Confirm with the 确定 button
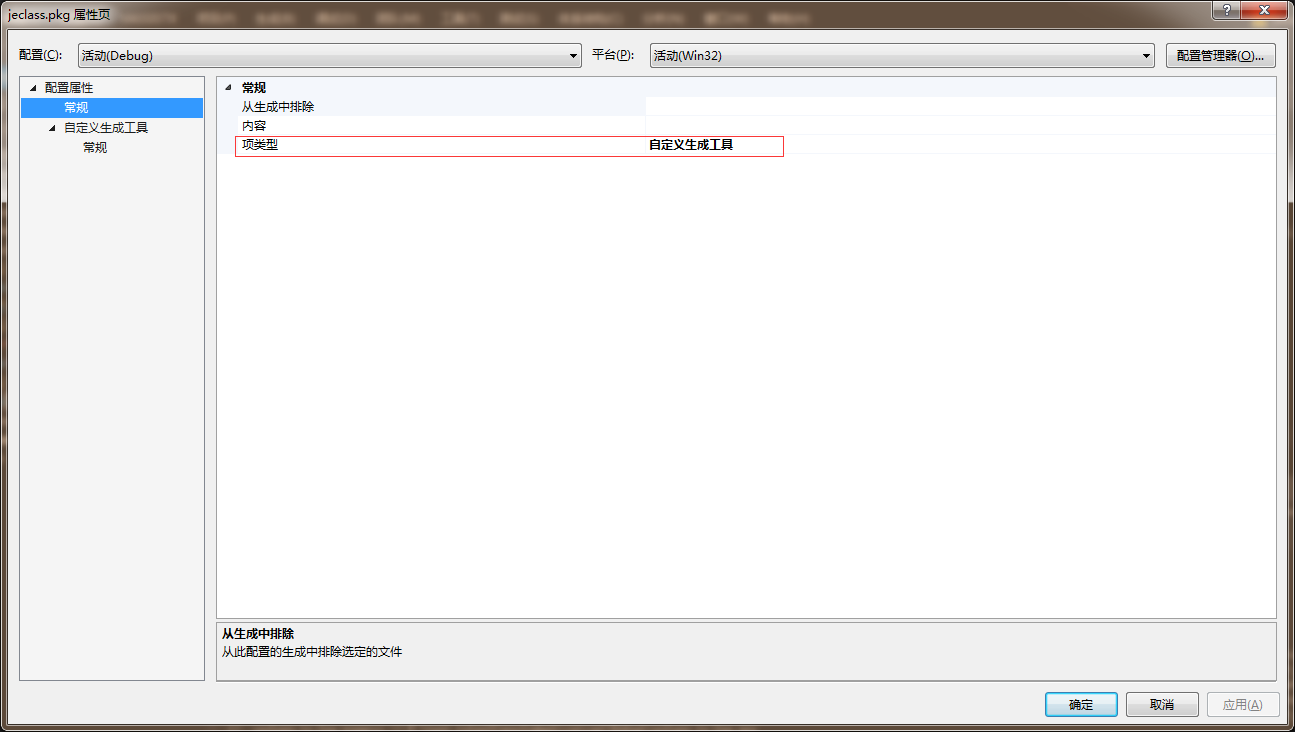This screenshot has height=732, width=1295. (1081, 704)
